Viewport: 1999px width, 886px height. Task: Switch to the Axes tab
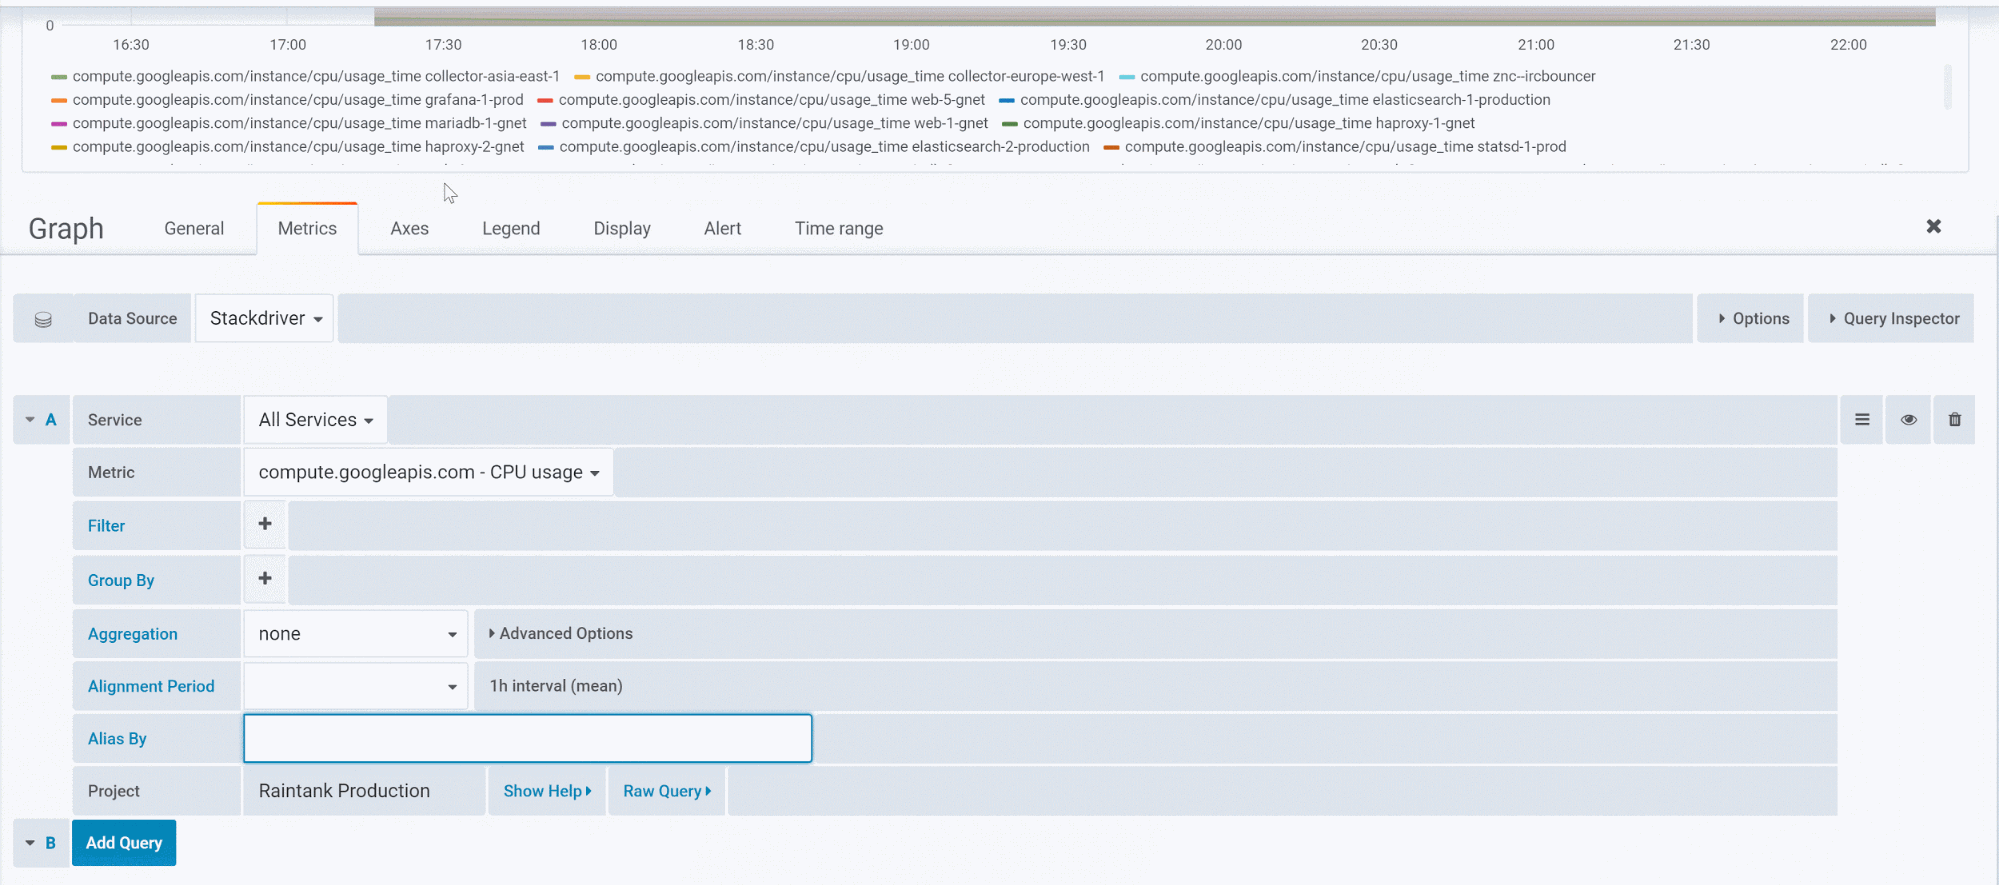click(x=409, y=228)
